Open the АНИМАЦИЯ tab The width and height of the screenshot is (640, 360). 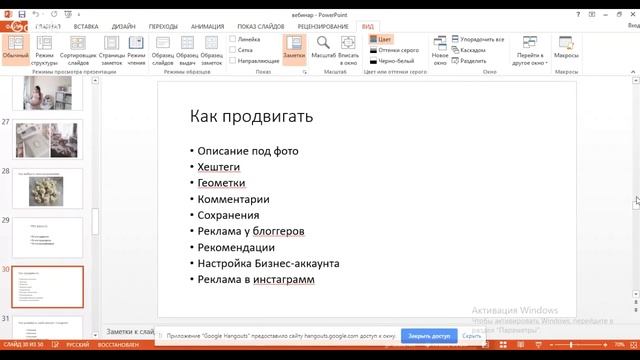(207, 27)
